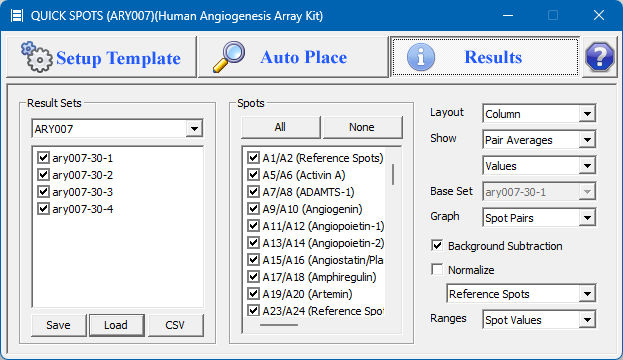
Task: Open the Ranges dropdown Spot Values
Action: 539,320
